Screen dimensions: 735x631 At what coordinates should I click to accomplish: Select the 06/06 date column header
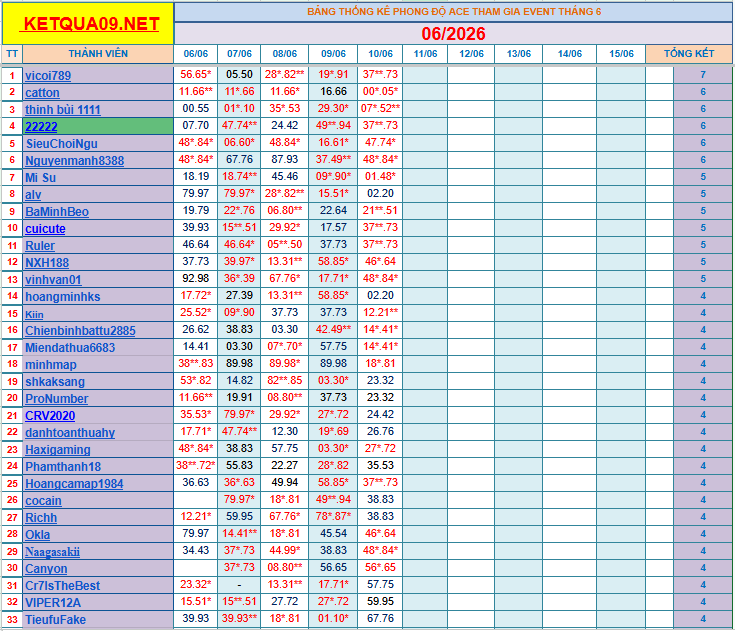pos(195,53)
